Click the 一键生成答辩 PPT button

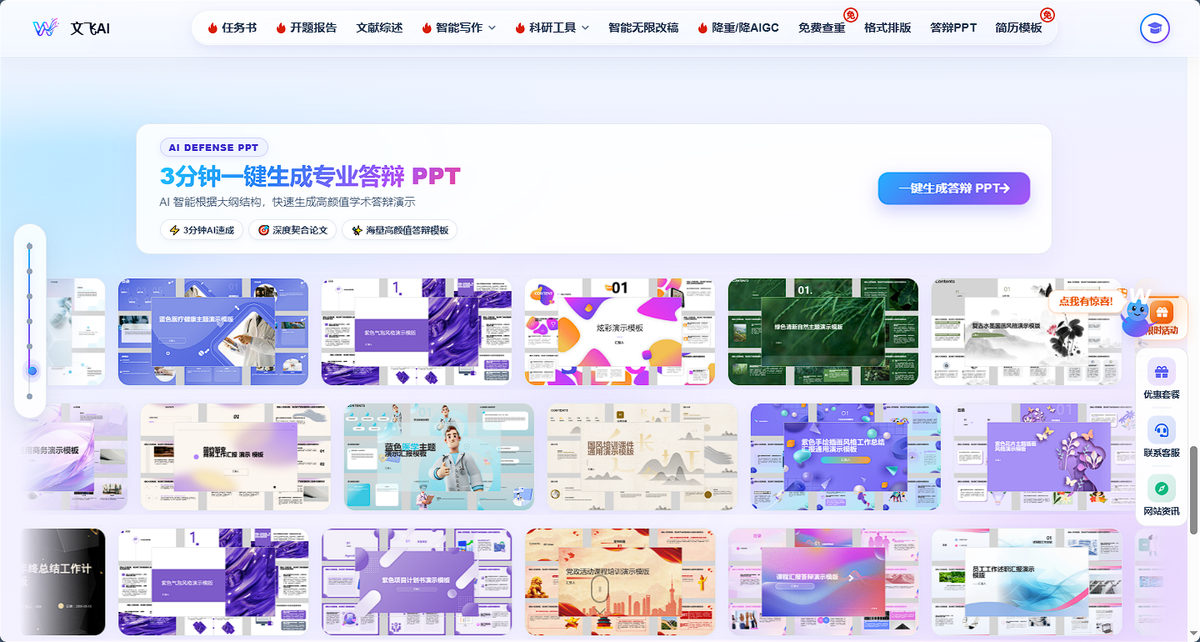[954, 188]
